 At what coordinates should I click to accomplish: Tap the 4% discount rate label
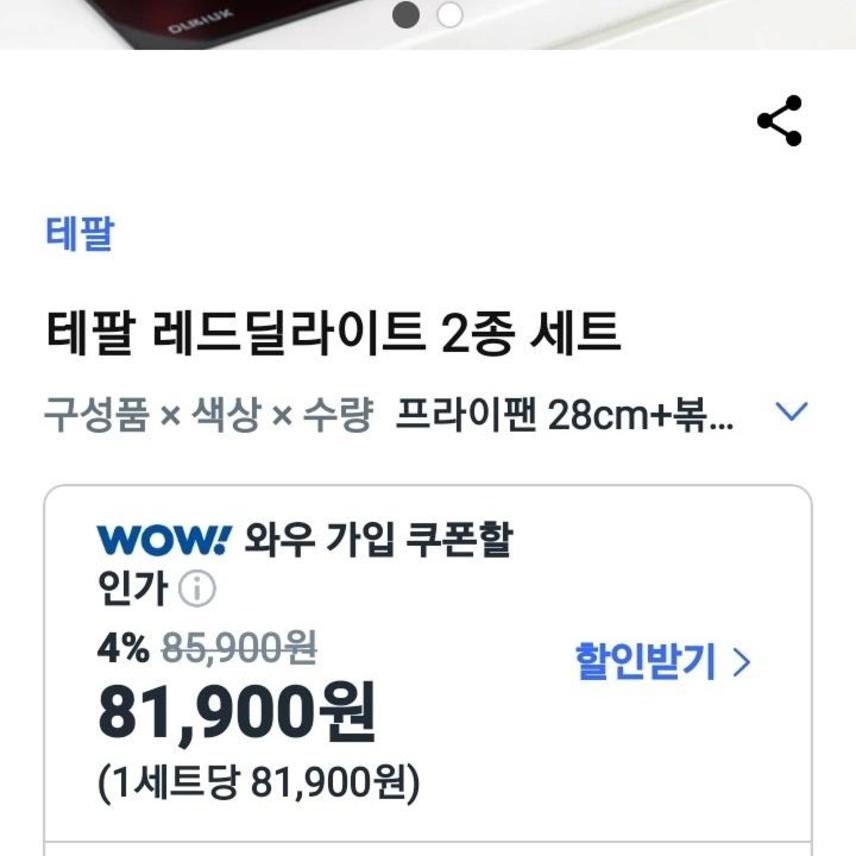coord(123,649)
